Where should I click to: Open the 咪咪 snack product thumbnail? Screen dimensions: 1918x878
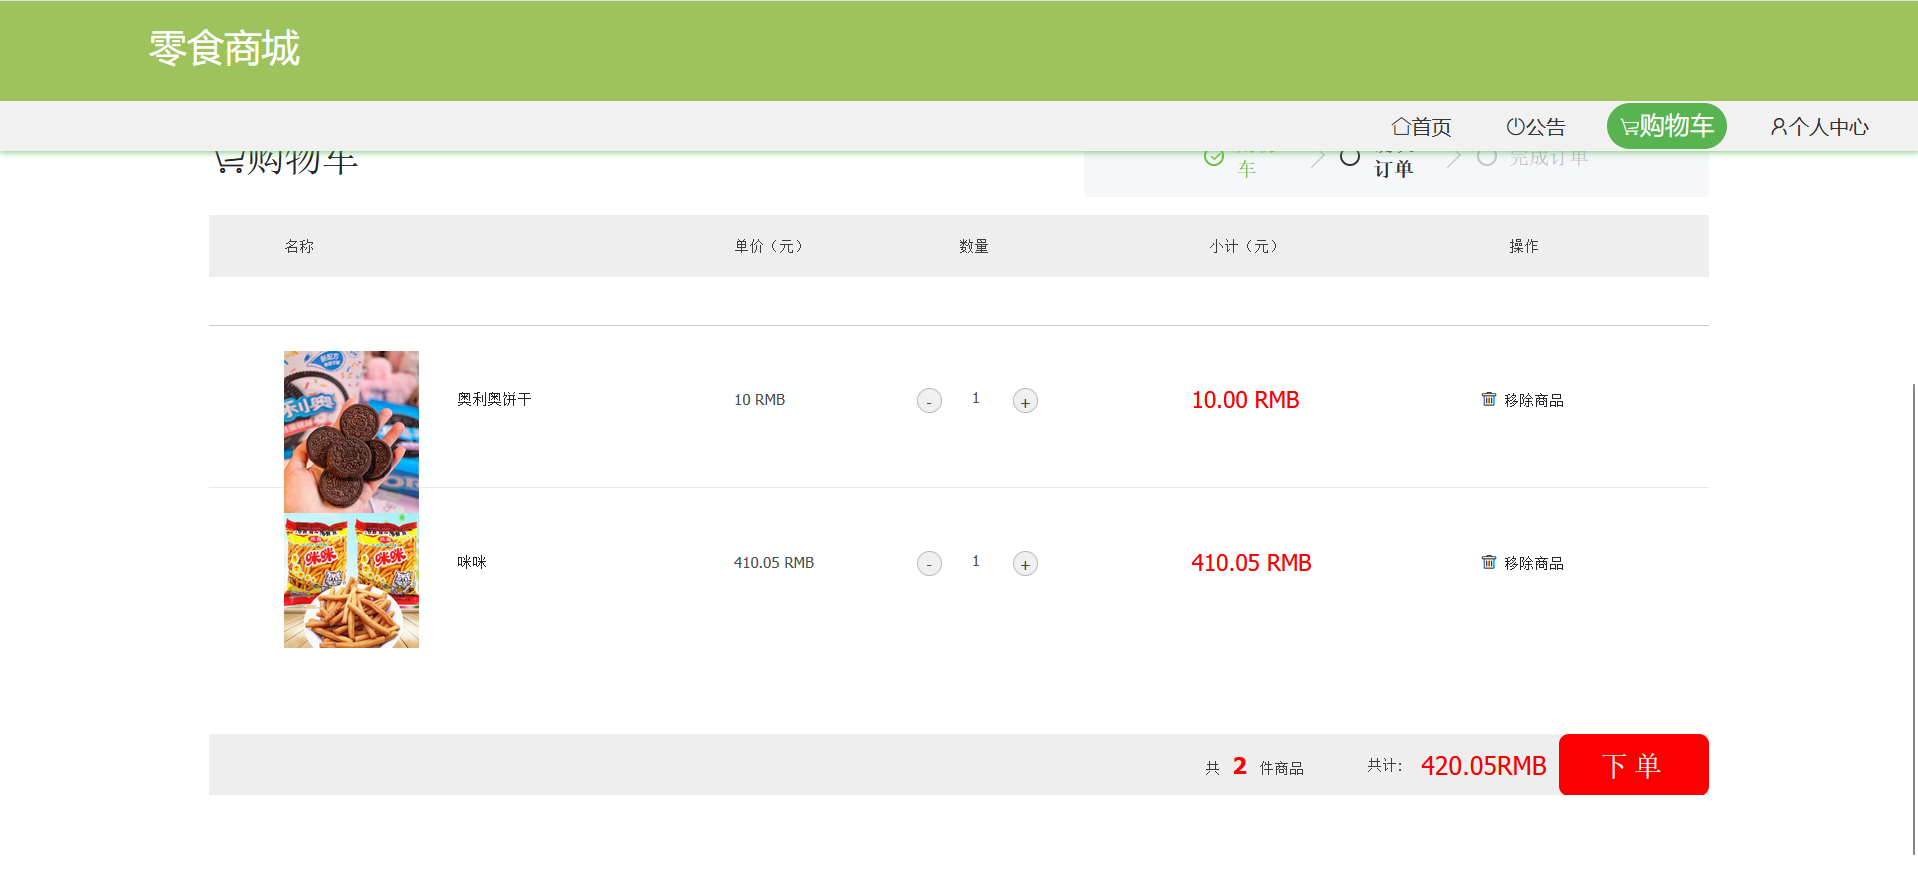[x=351, y=581]
